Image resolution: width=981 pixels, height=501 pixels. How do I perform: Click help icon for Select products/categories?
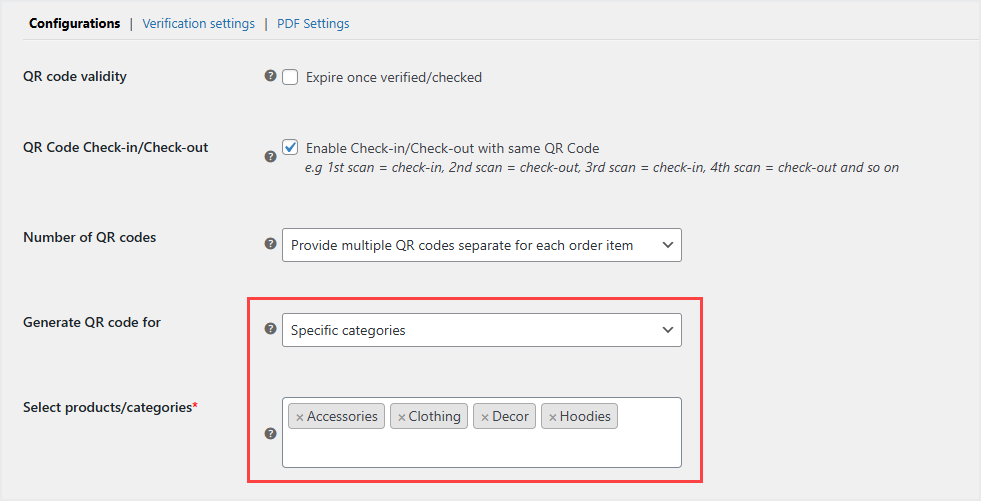pyautogui.click(x=270, y=433)
